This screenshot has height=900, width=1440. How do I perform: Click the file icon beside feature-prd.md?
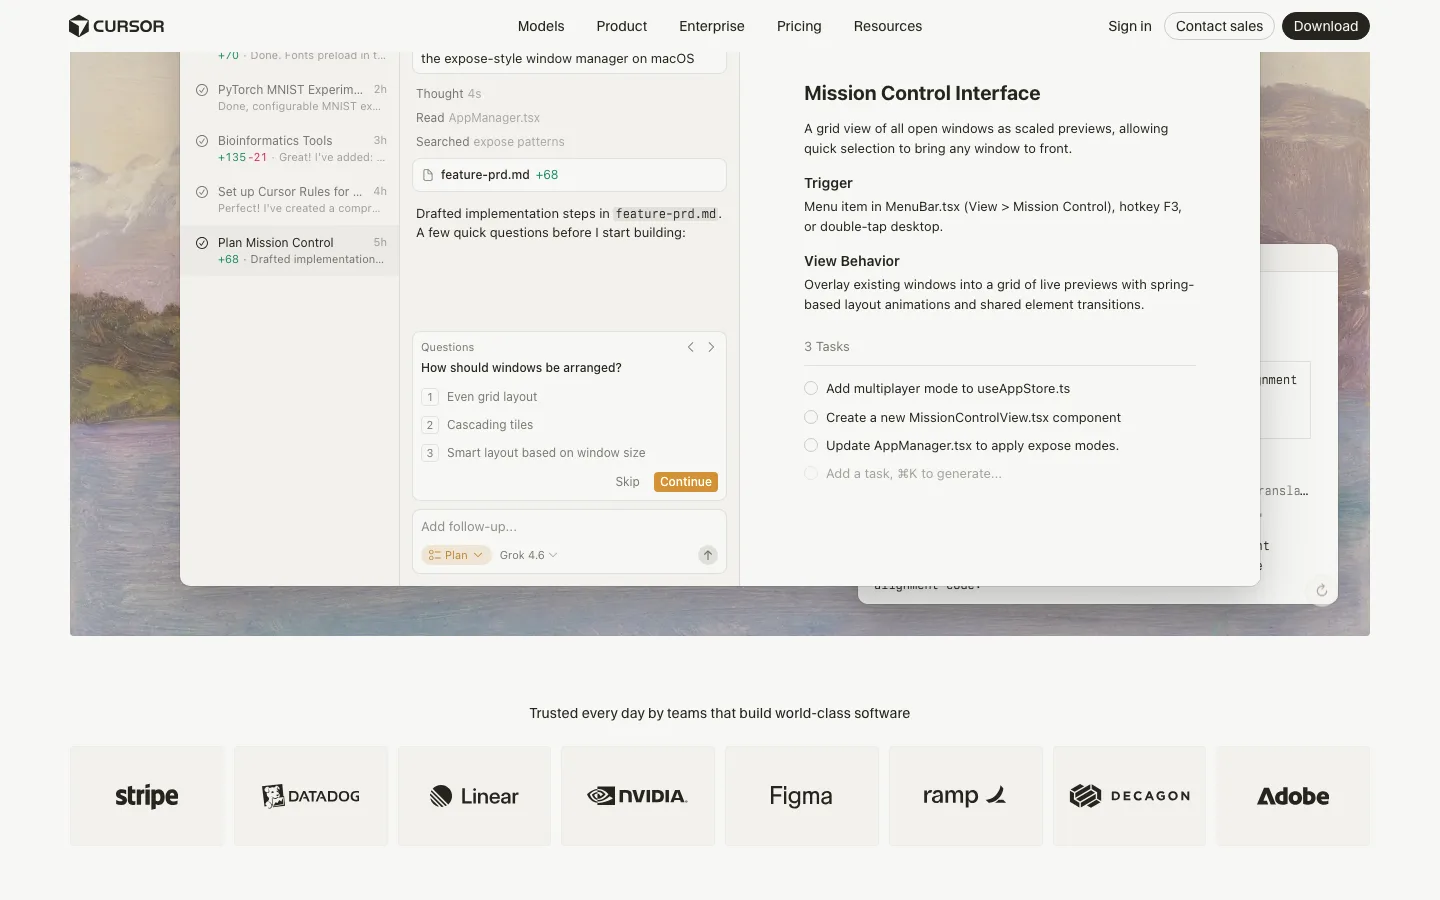pyautogui.click(x=428, y=175)
